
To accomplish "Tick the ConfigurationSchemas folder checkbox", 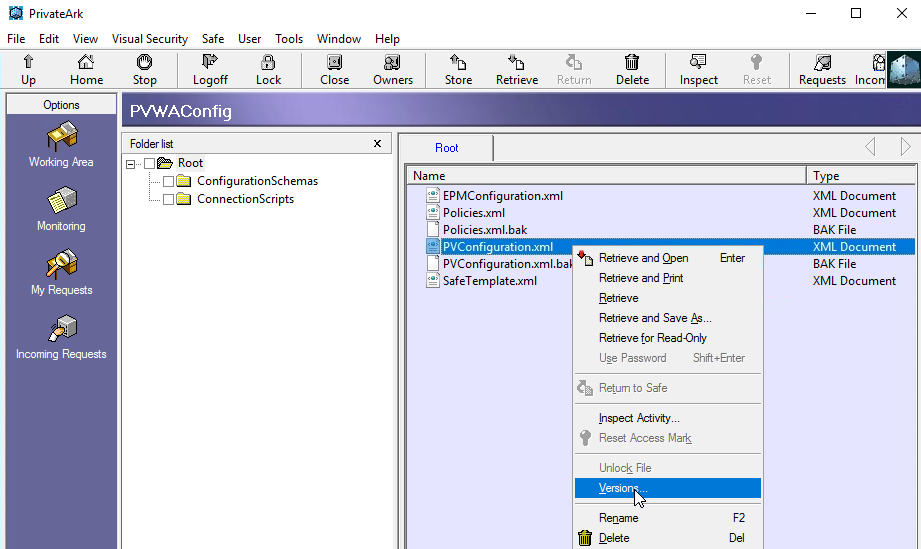I will pos(169,181).
